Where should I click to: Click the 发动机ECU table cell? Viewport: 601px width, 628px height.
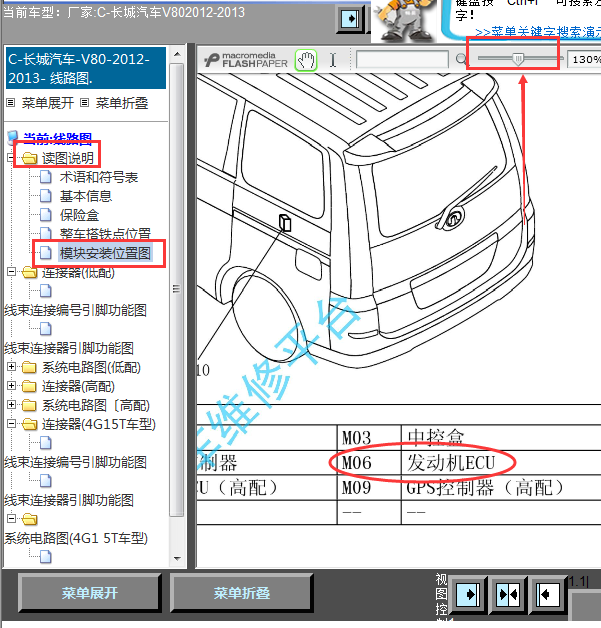pos(501,463)
